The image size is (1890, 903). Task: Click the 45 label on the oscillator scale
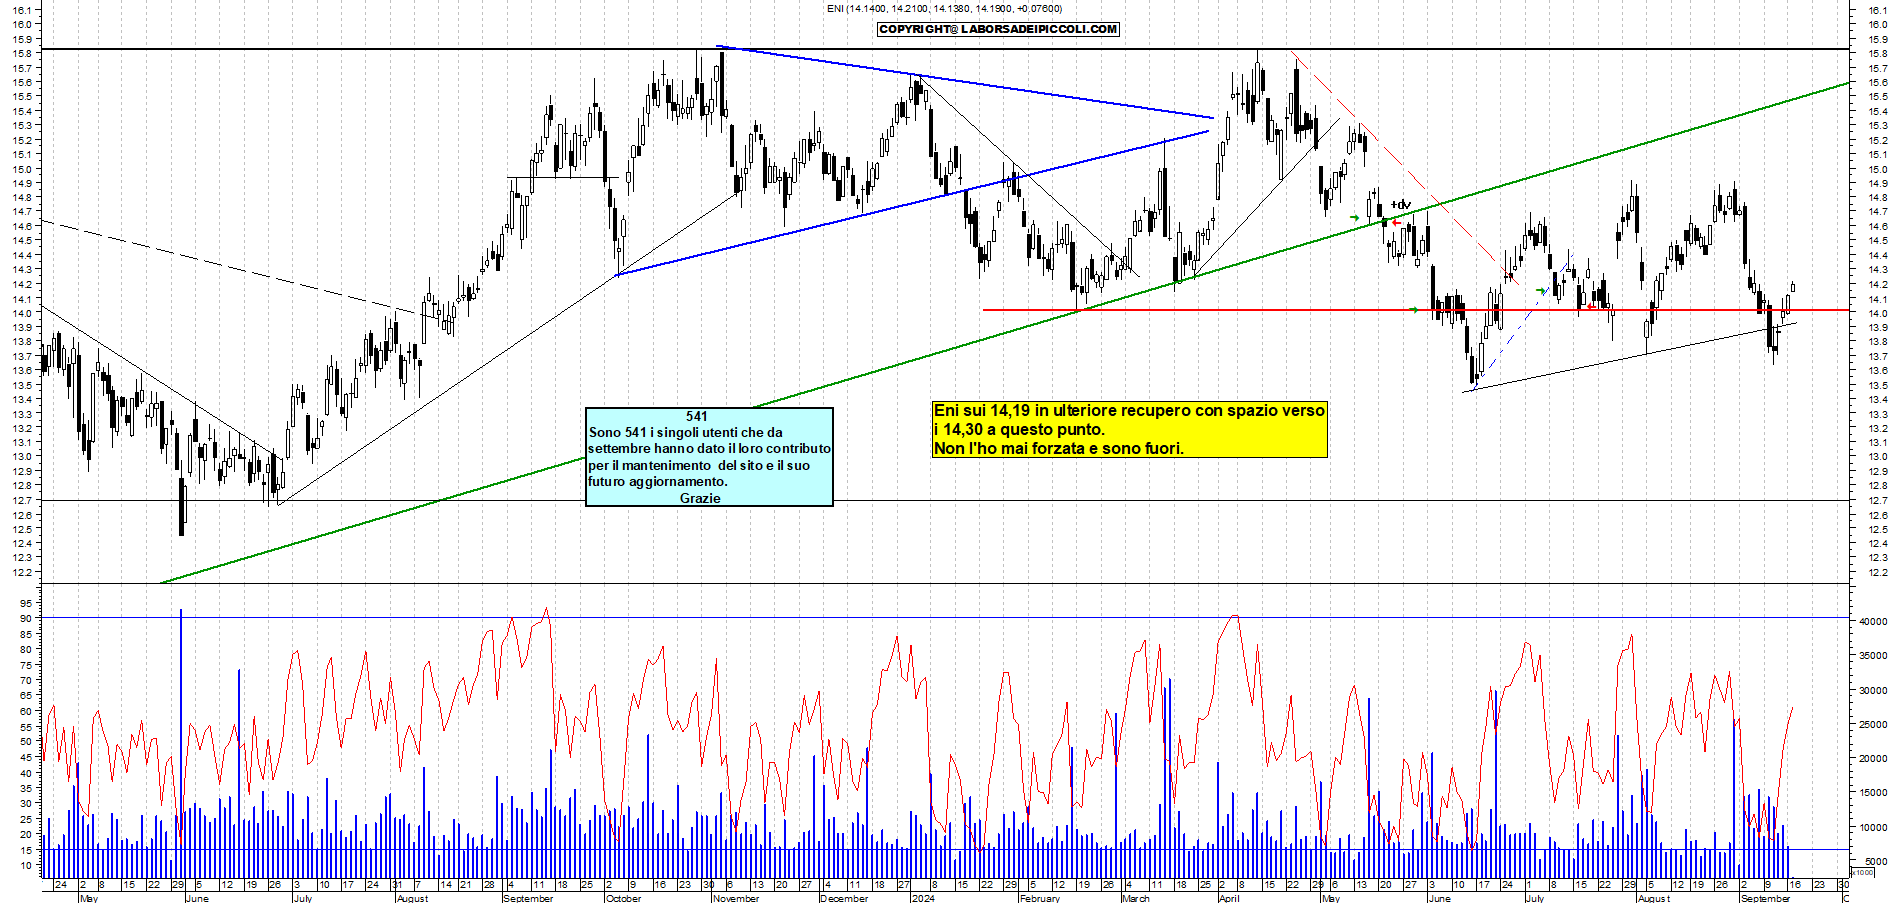pos(25,758)
